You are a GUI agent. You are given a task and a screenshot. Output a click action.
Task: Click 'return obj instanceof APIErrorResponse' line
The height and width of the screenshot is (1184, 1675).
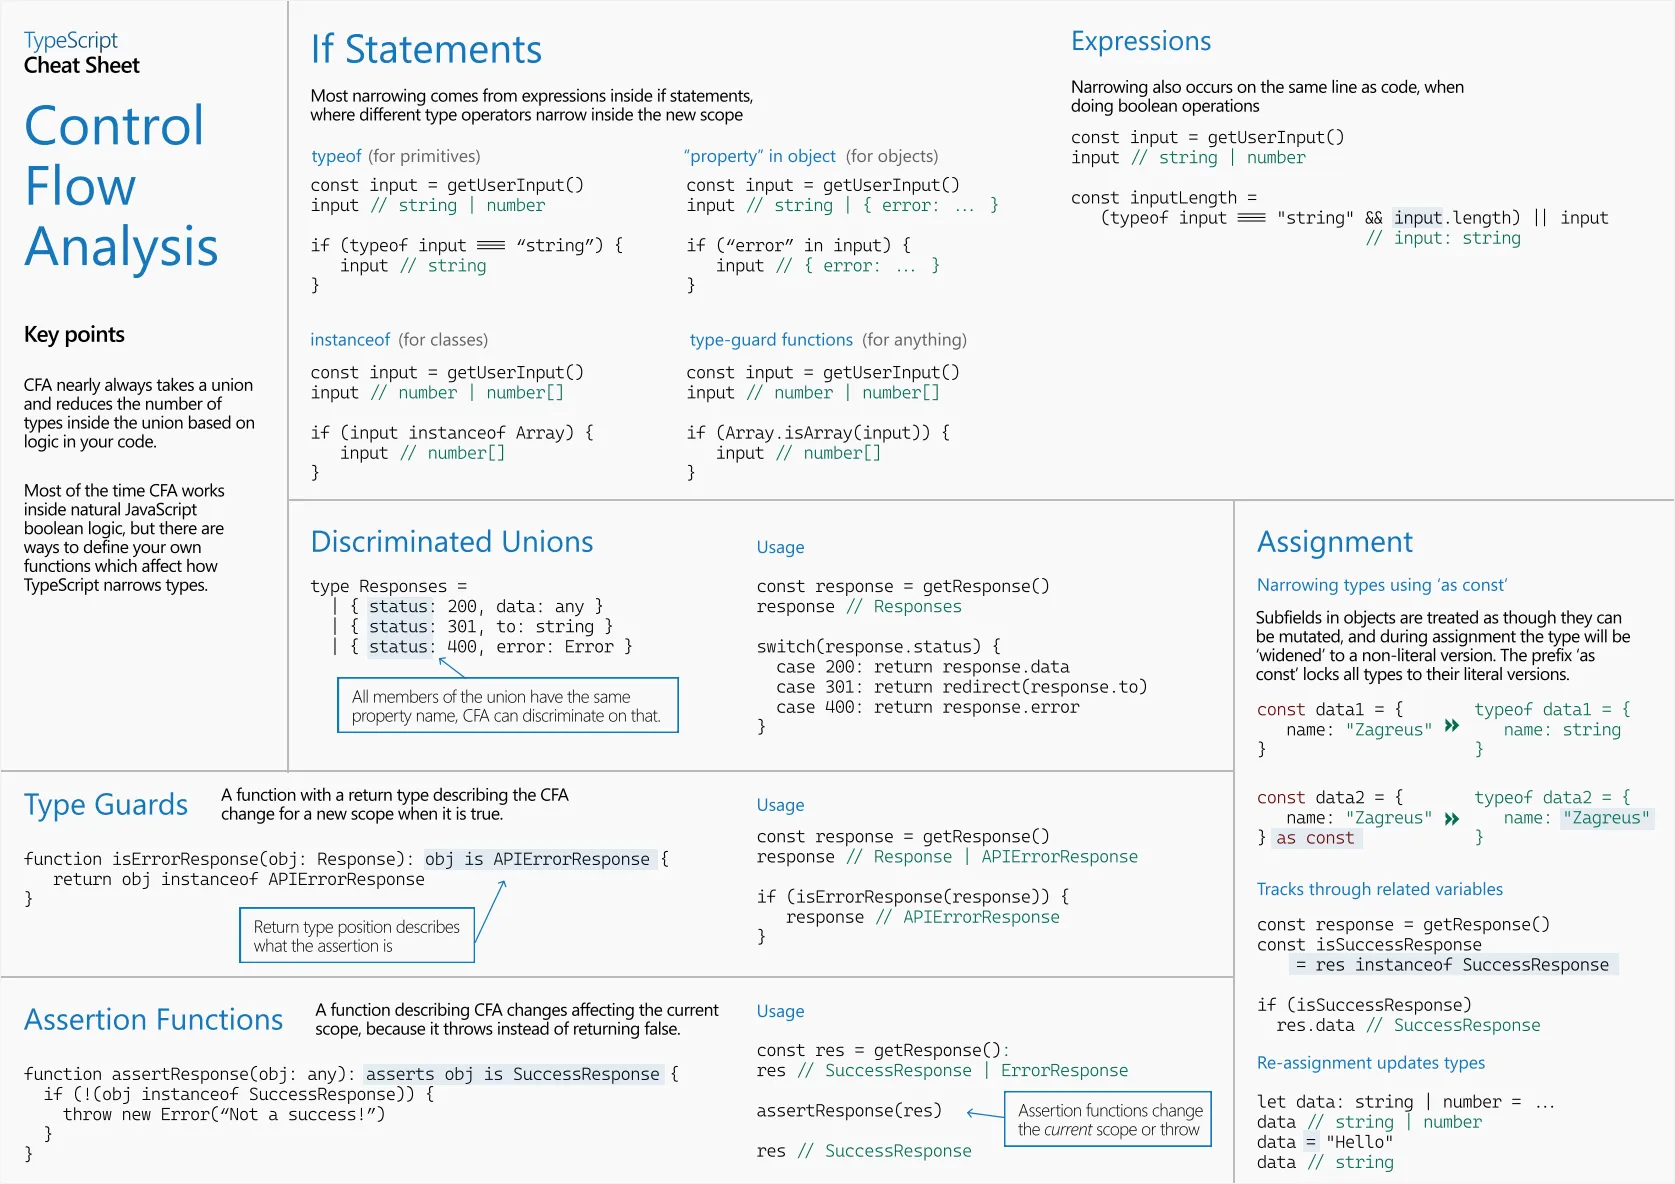point(239,879)
